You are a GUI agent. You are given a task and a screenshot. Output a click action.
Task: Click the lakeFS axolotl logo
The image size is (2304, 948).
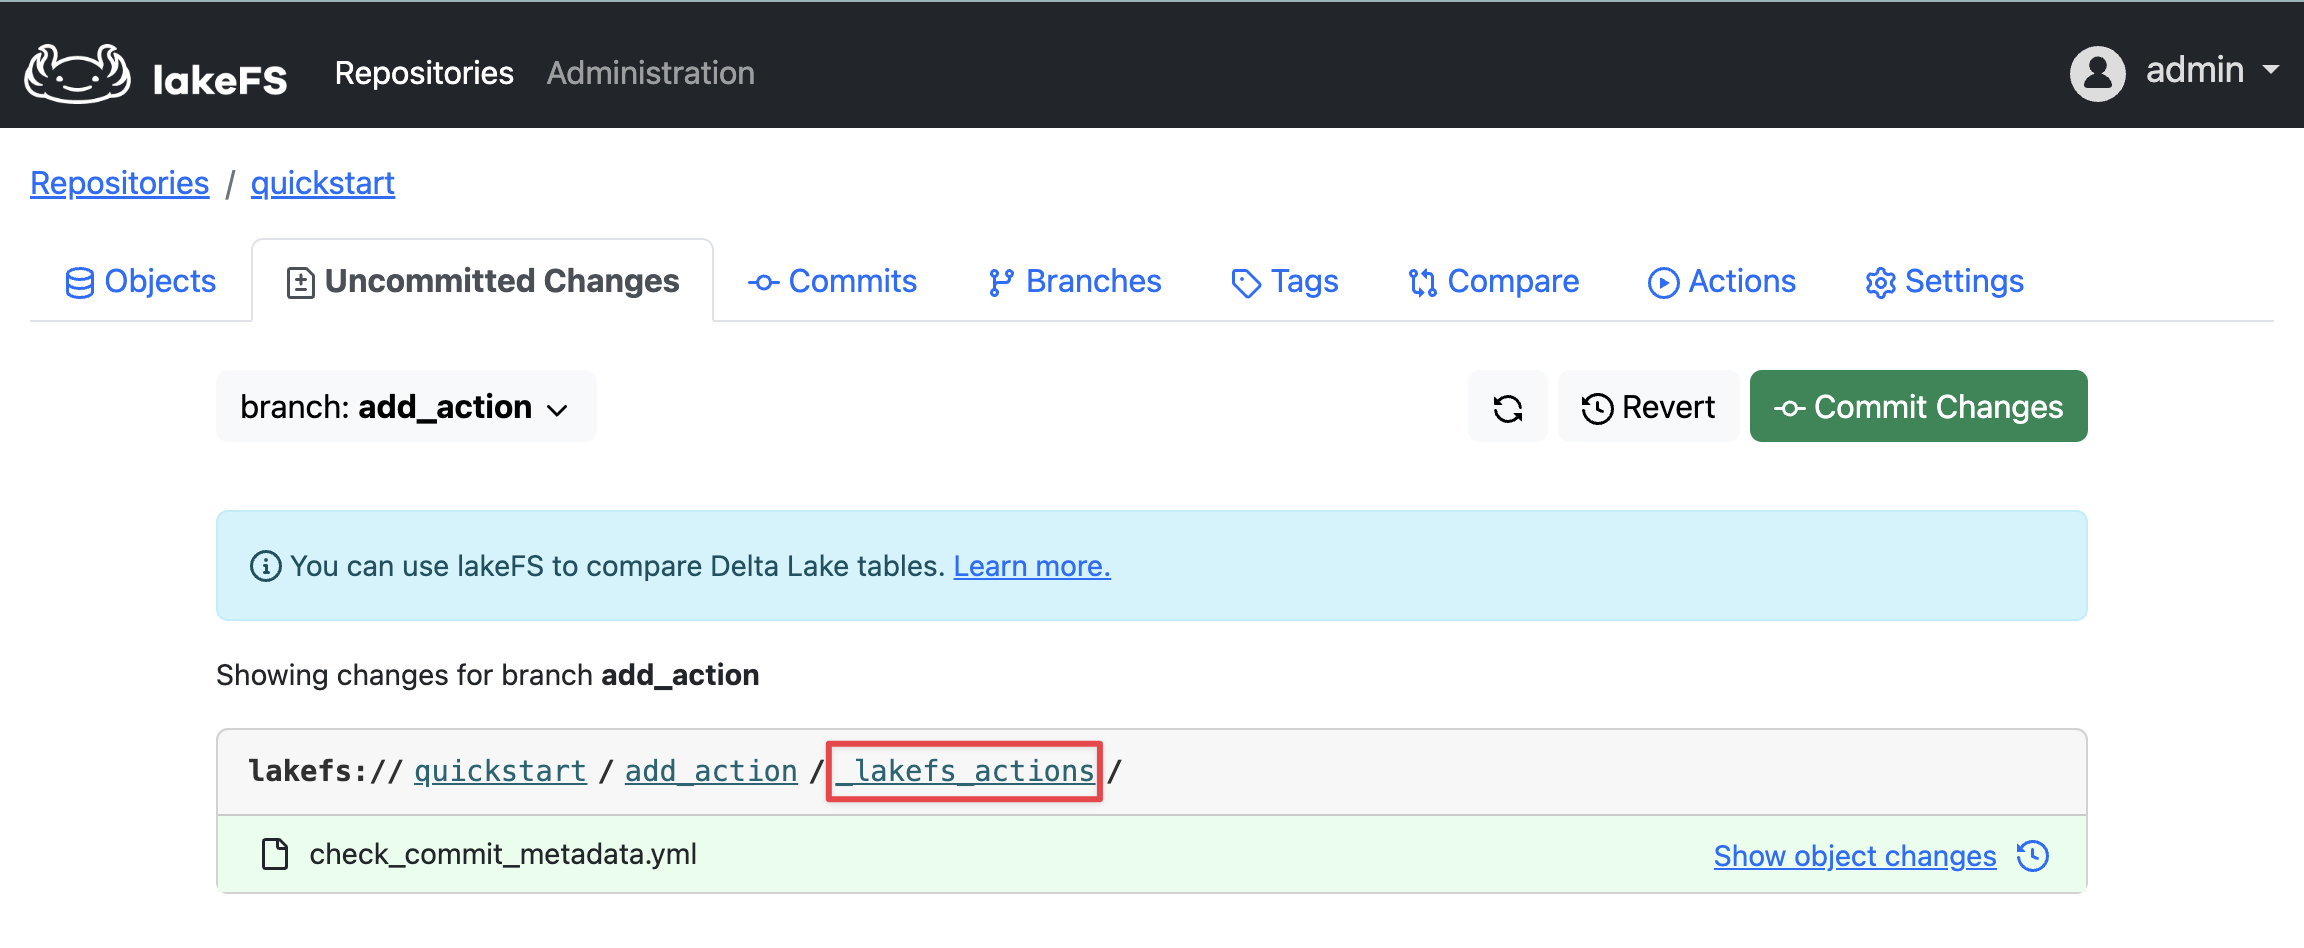click(75, 70)
